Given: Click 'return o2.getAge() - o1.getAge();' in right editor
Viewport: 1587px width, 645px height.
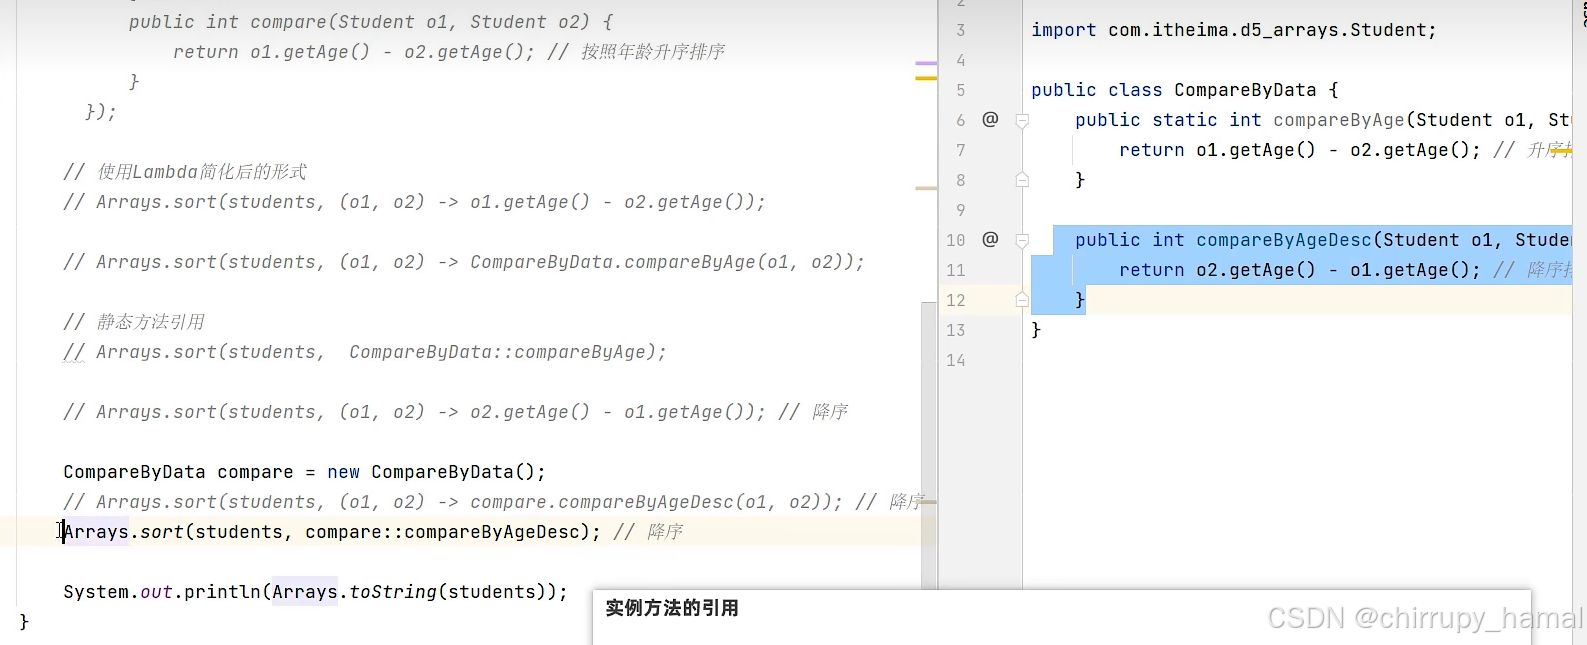Looking at the screenshot, I should [1300, 270].
